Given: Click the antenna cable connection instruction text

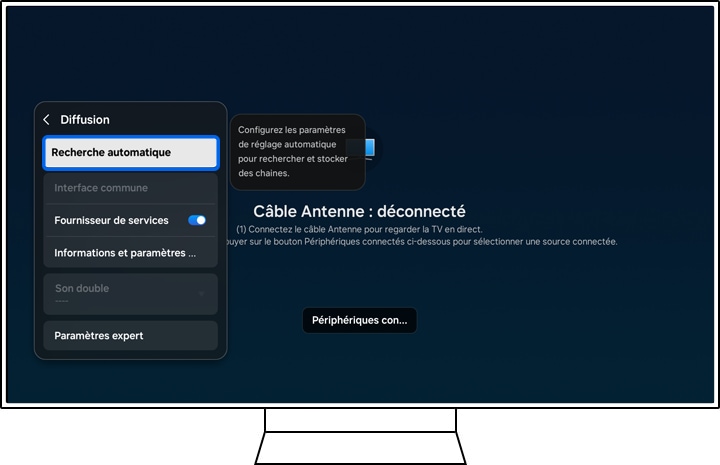Looking at the screenshot, I should (x=359, y=229).
